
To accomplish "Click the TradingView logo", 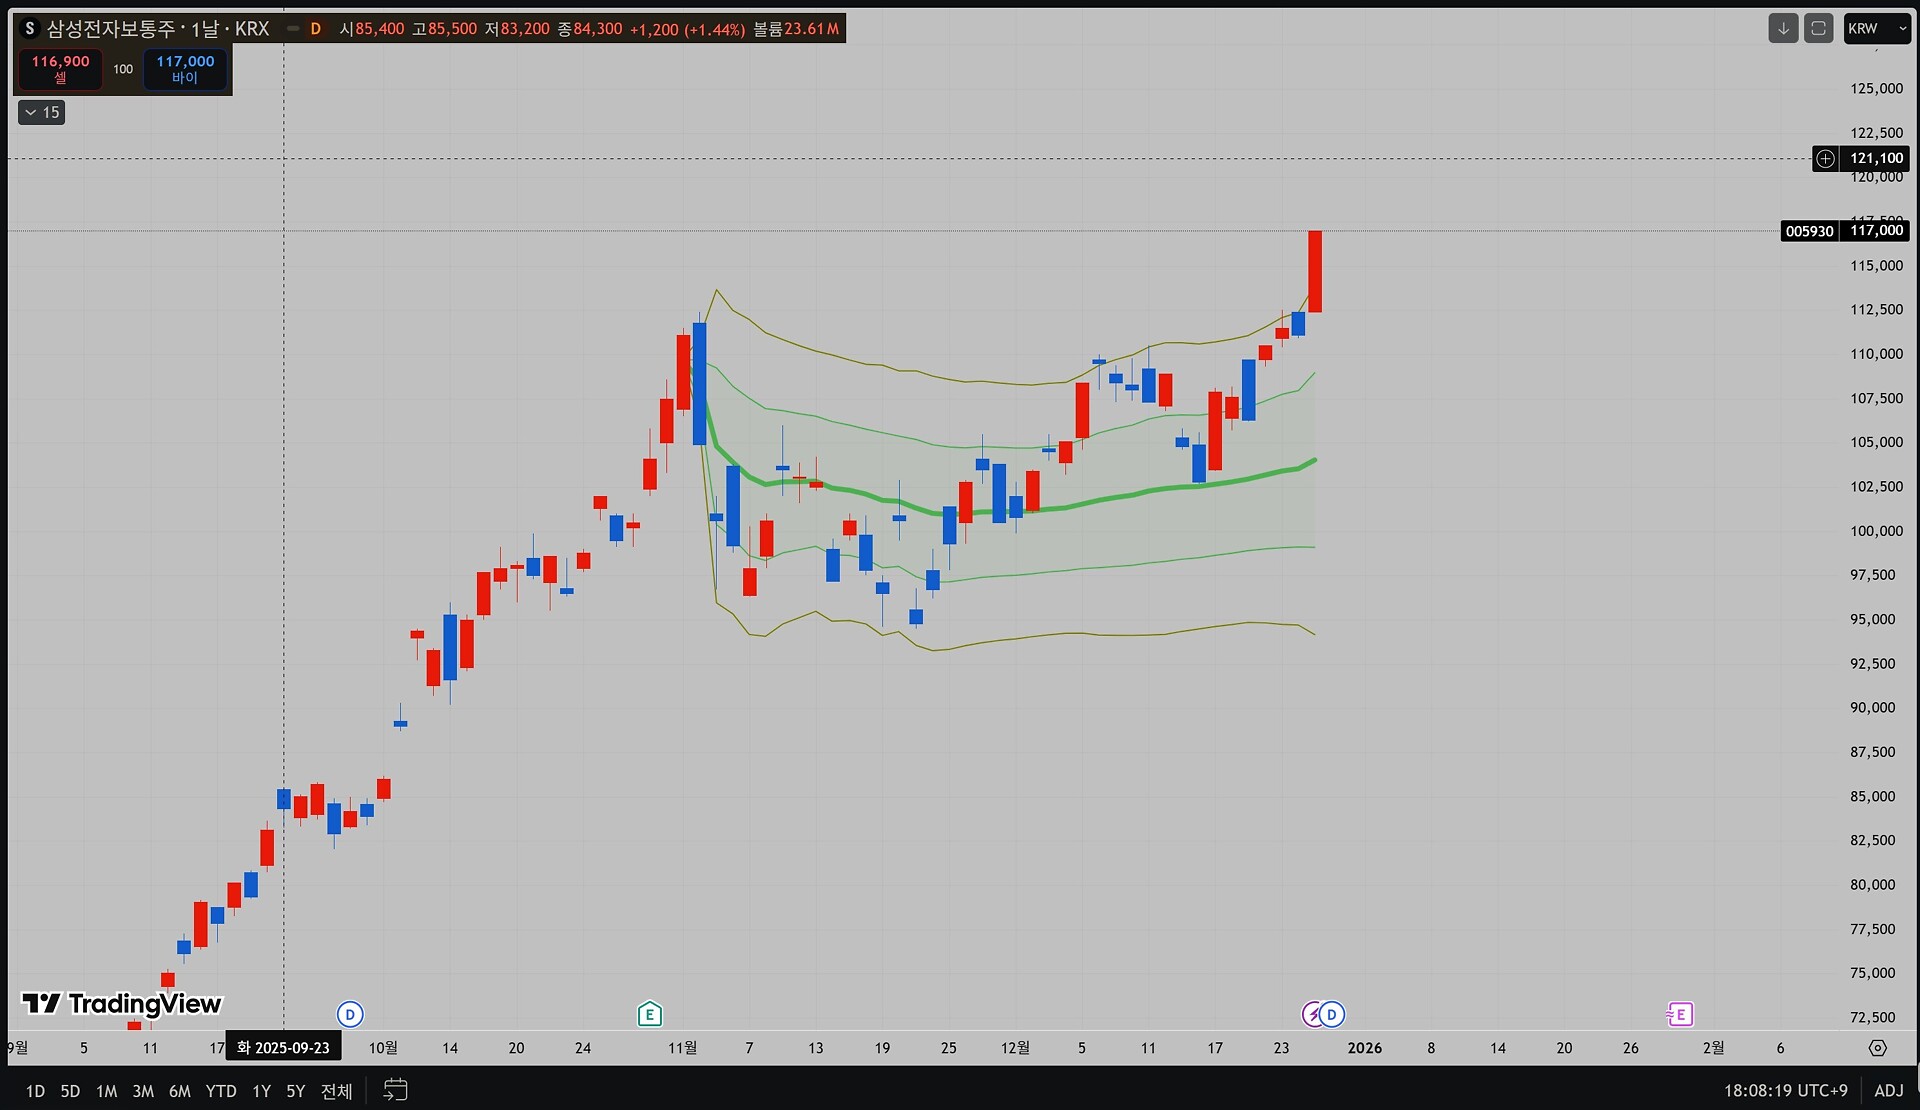I will pyautogui.click(x=122, y=1003).
